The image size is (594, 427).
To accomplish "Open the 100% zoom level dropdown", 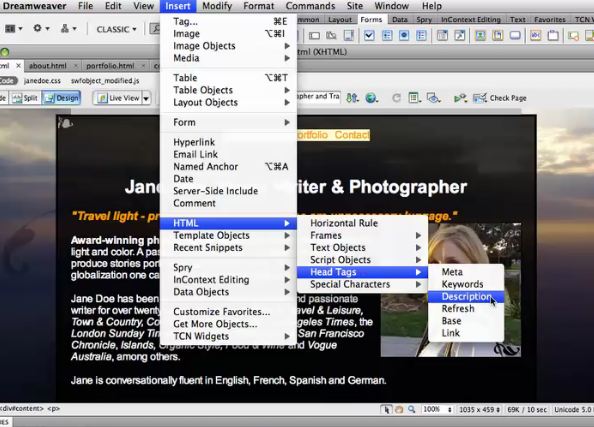I will 438,410.
